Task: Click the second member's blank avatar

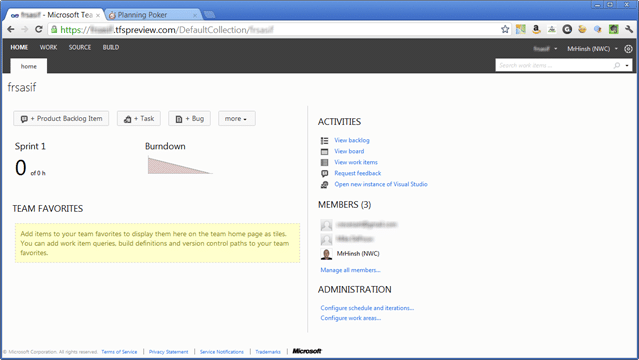Action: coord(326,239)
